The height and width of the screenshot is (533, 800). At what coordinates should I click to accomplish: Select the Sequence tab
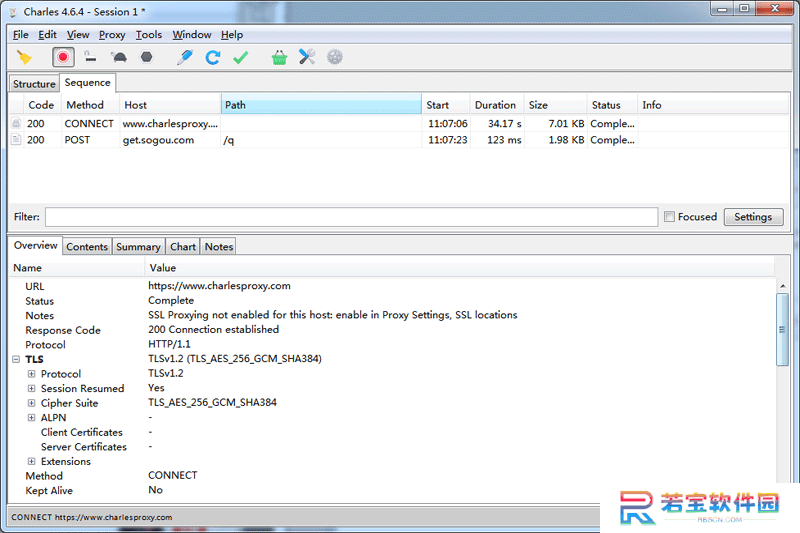point(87,83)
